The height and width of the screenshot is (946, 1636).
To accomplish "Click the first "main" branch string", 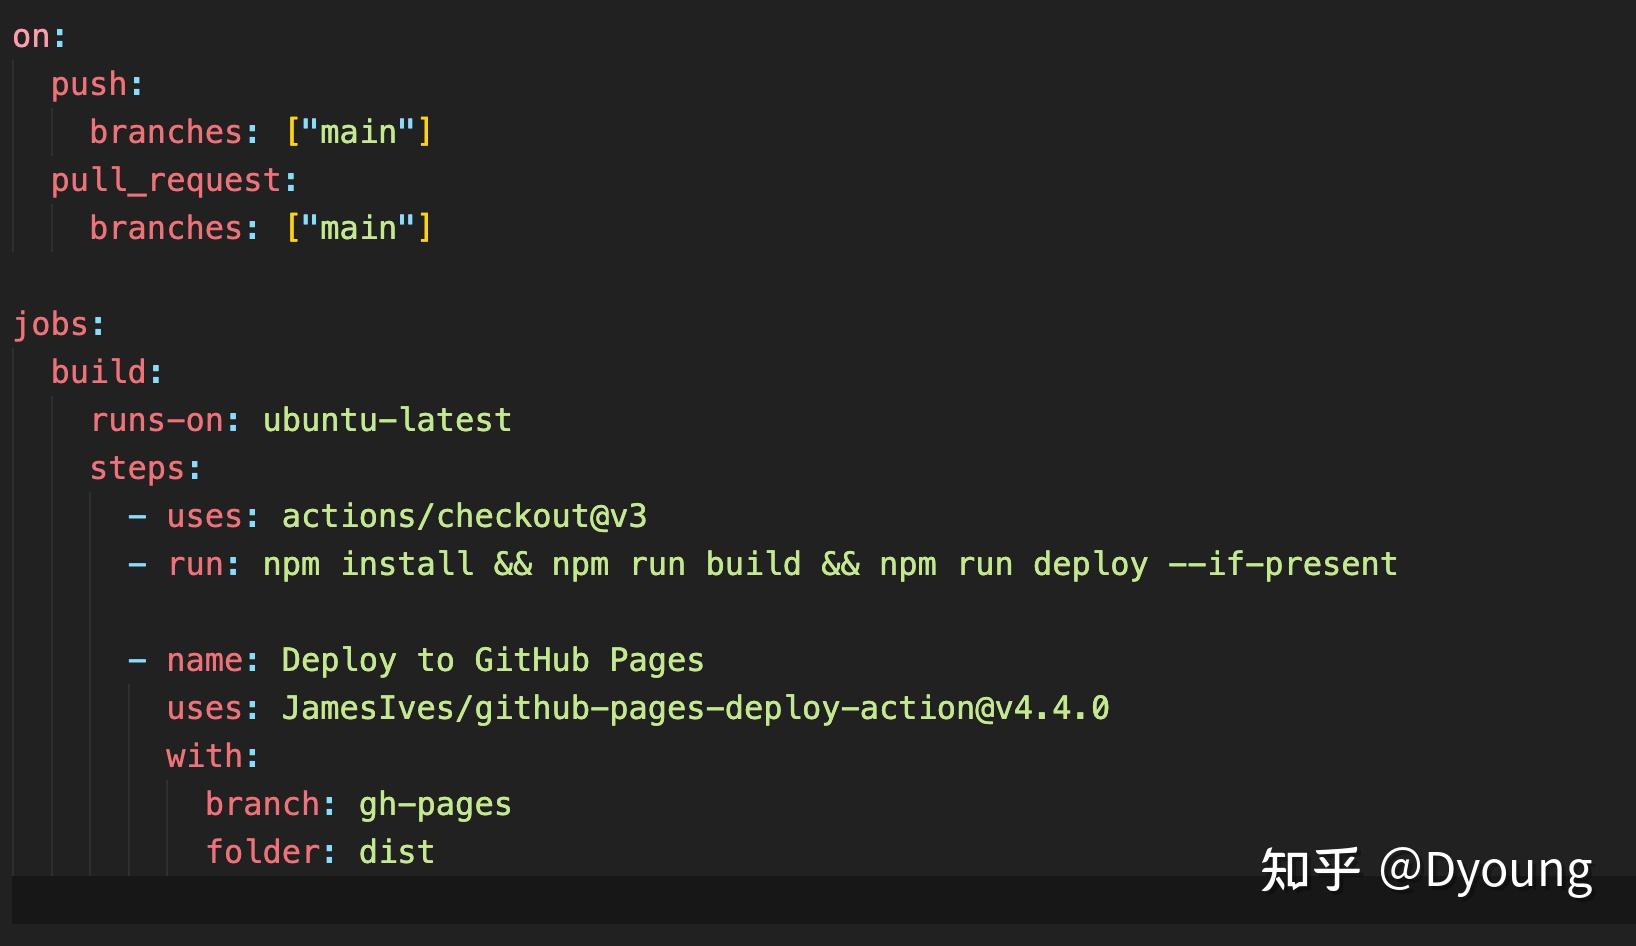I will click(x=360, y=131).
